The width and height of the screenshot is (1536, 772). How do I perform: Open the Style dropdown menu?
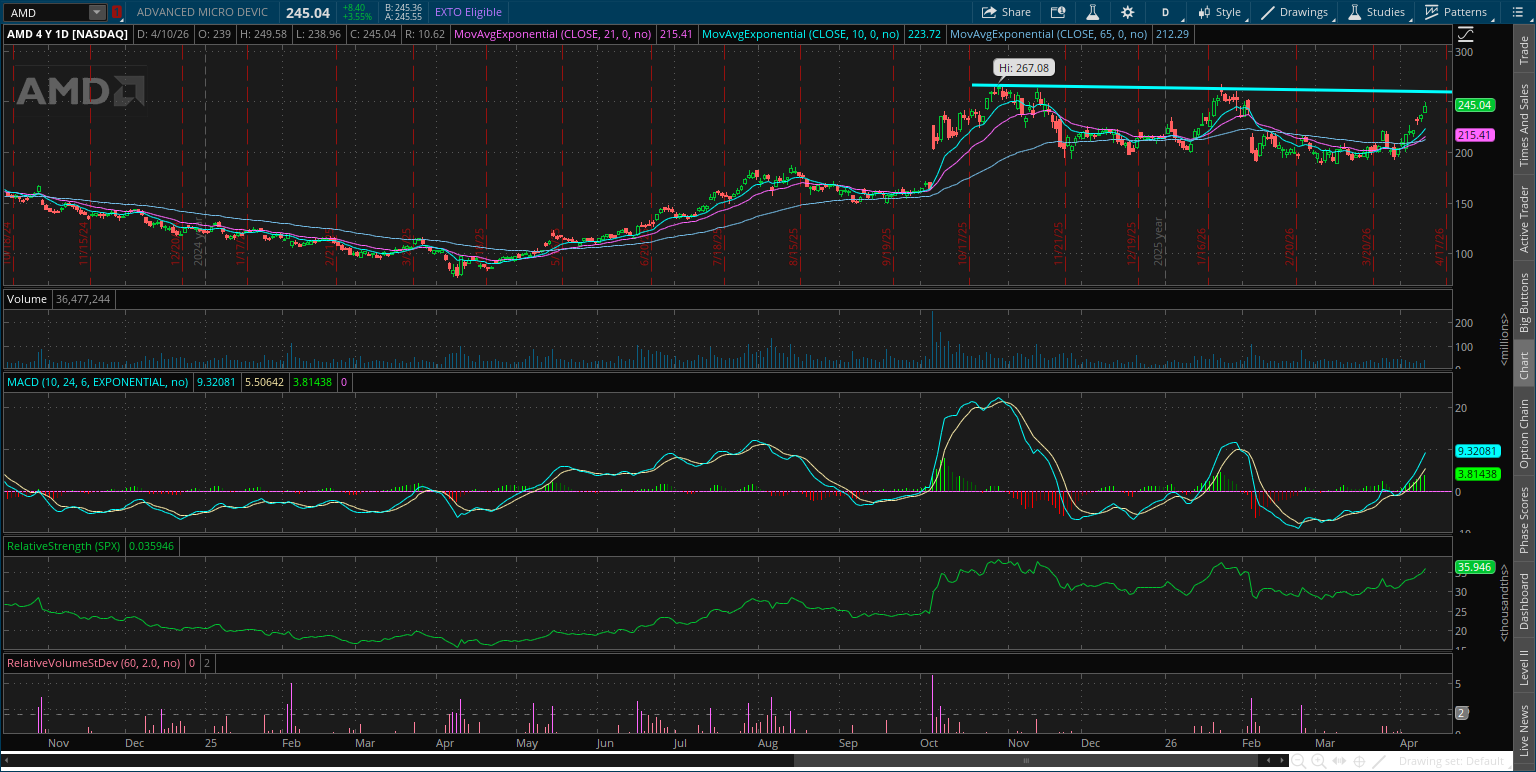pyautogui.click(x=1219, y=12)
